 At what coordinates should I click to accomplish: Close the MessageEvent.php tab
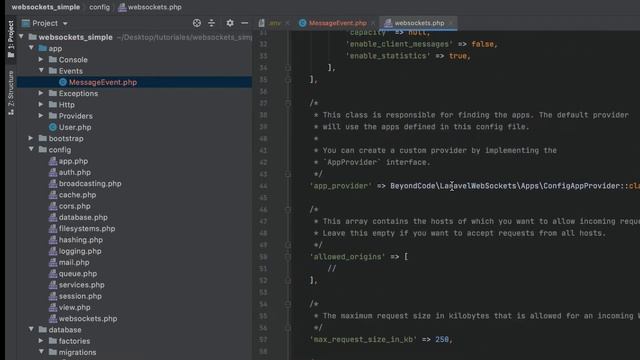click(373, 23)
